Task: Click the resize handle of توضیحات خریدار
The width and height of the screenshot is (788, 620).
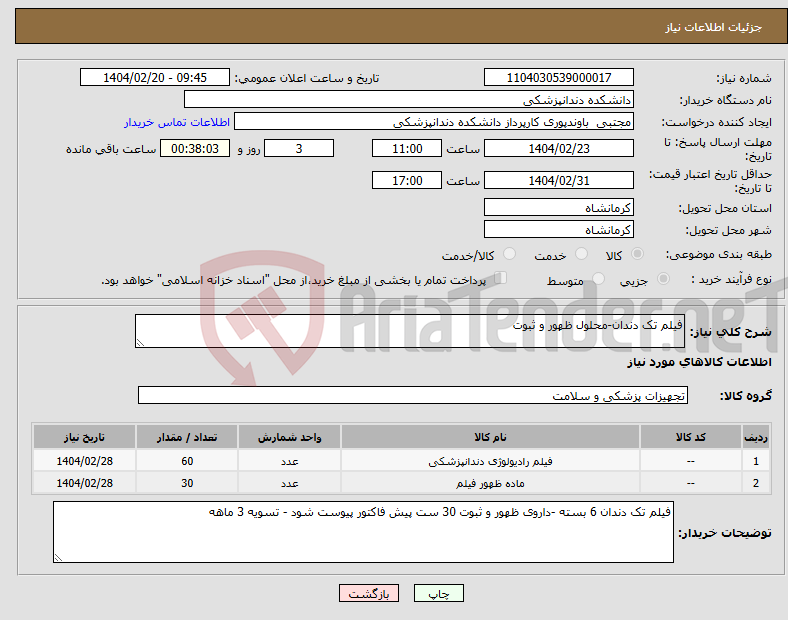Action: coord(58,558)
